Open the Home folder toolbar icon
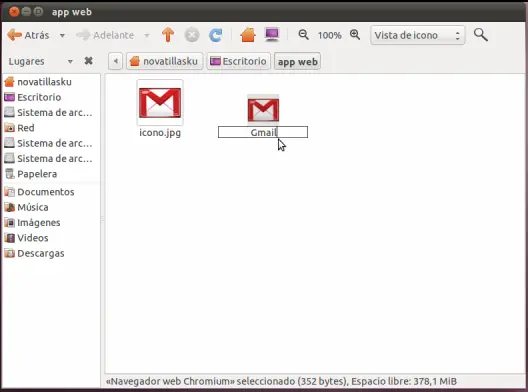 click(248, 35)
